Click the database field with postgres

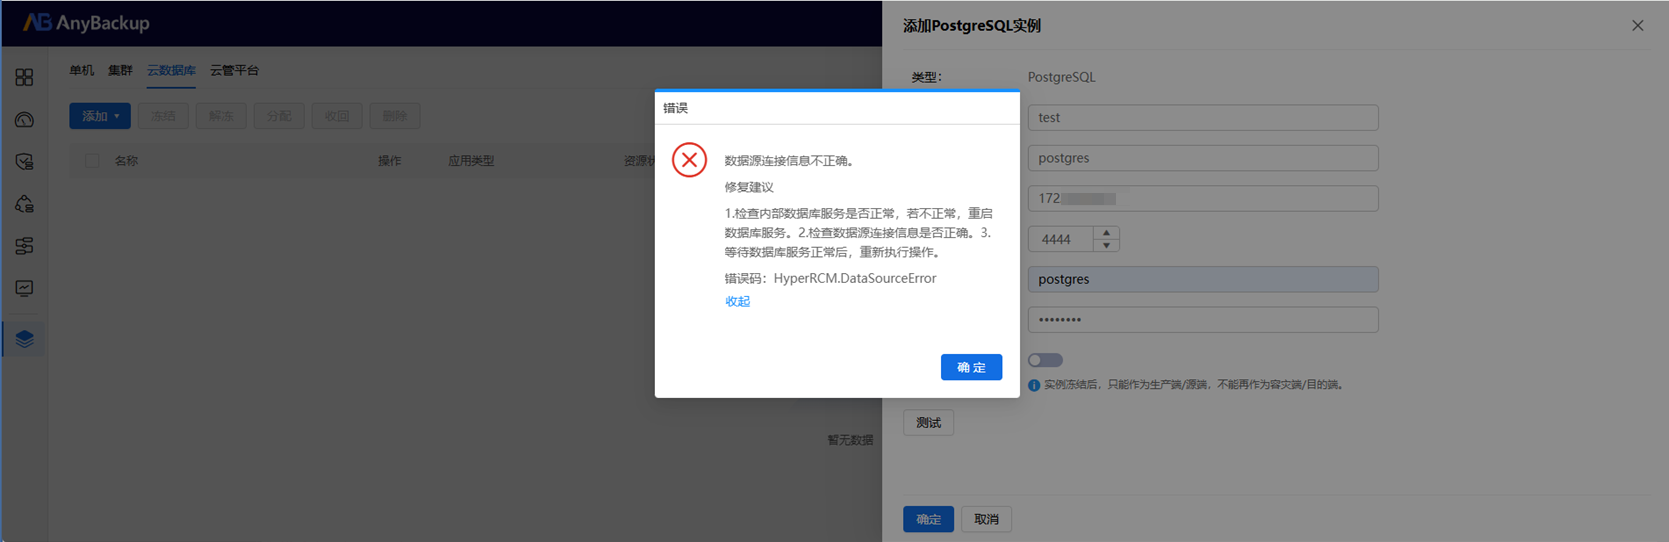1203,158
